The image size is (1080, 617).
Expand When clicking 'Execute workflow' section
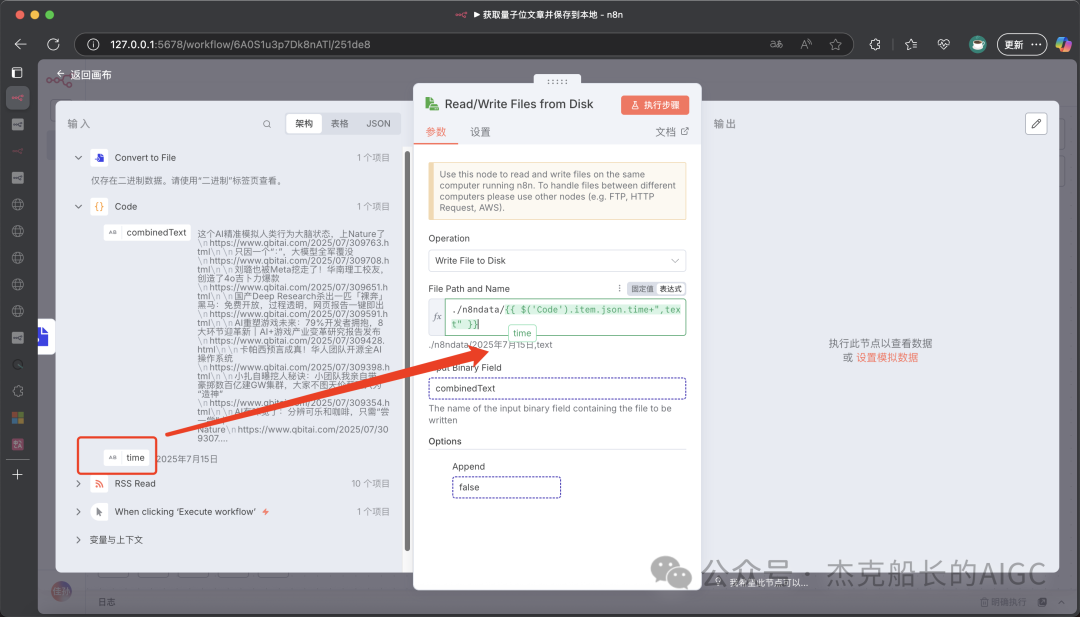pyautogui.click(x=78, y=512)
